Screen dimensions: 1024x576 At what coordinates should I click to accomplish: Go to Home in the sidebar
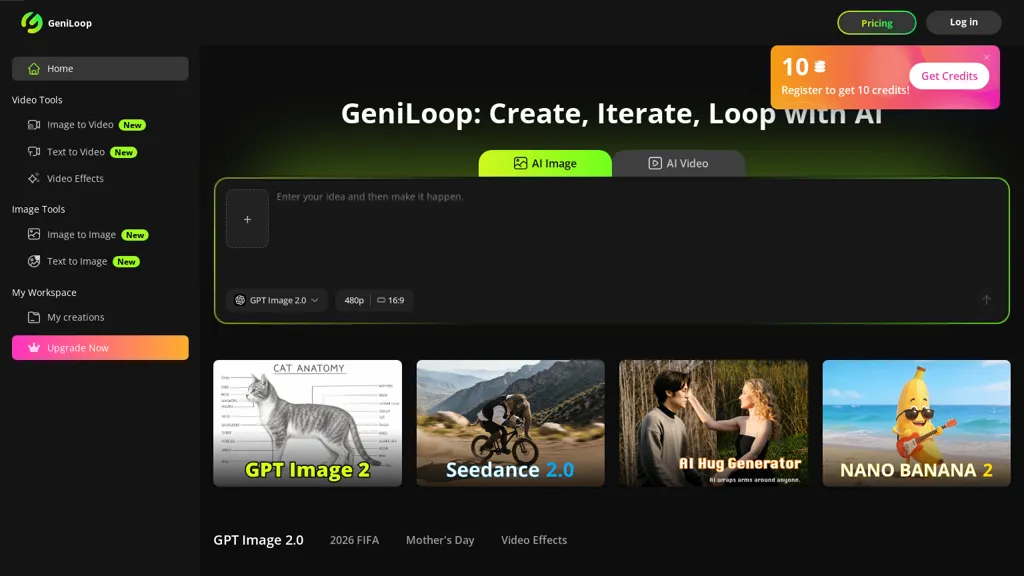(100, 69)
